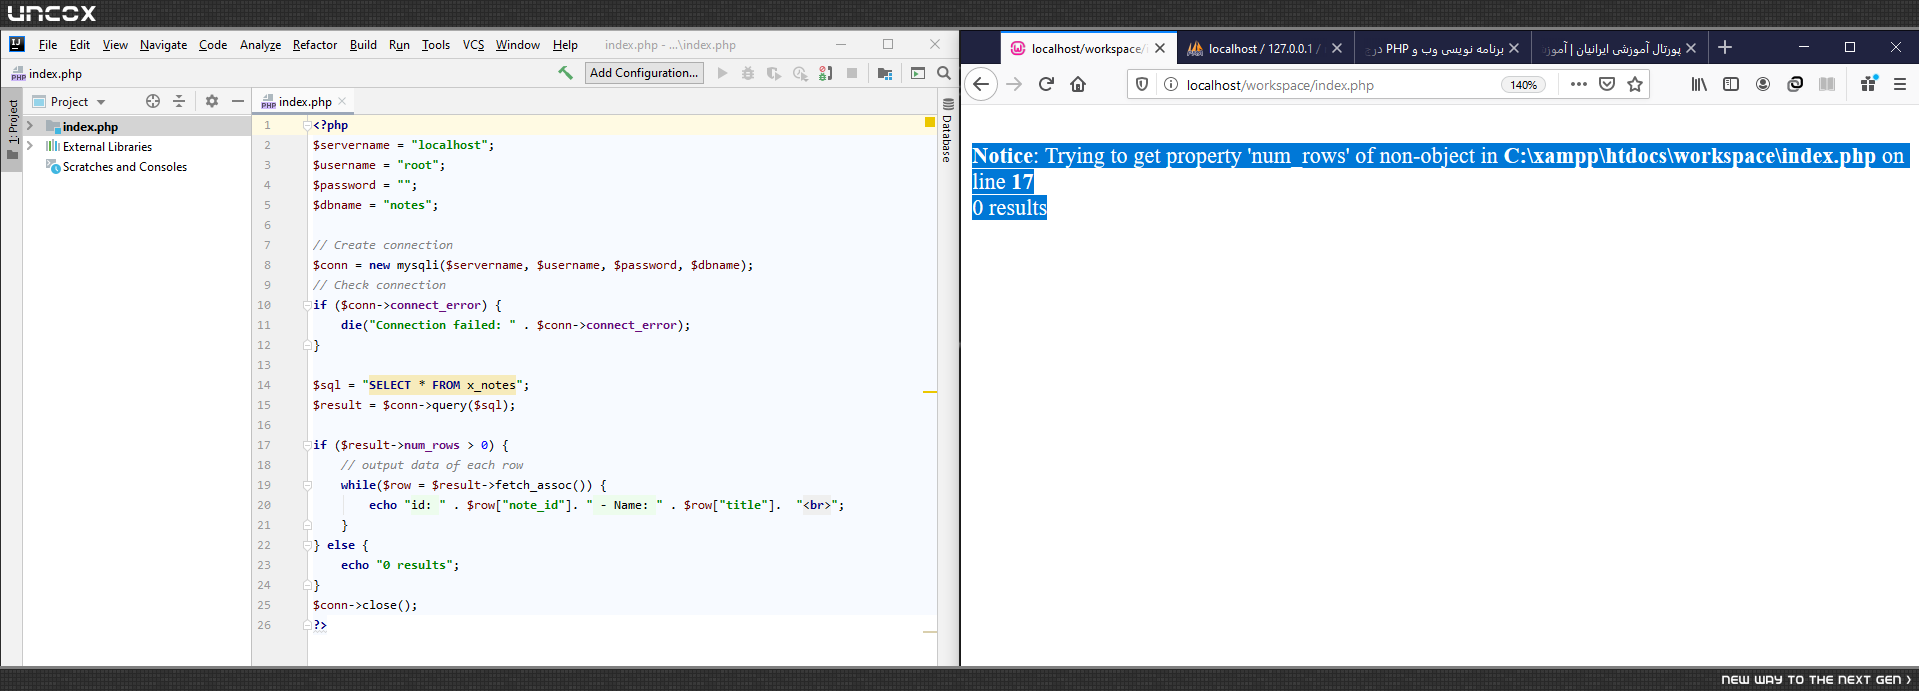1919x691 pixels.
Task: Bookmark this page star icon
Action: click(1635, 84)
